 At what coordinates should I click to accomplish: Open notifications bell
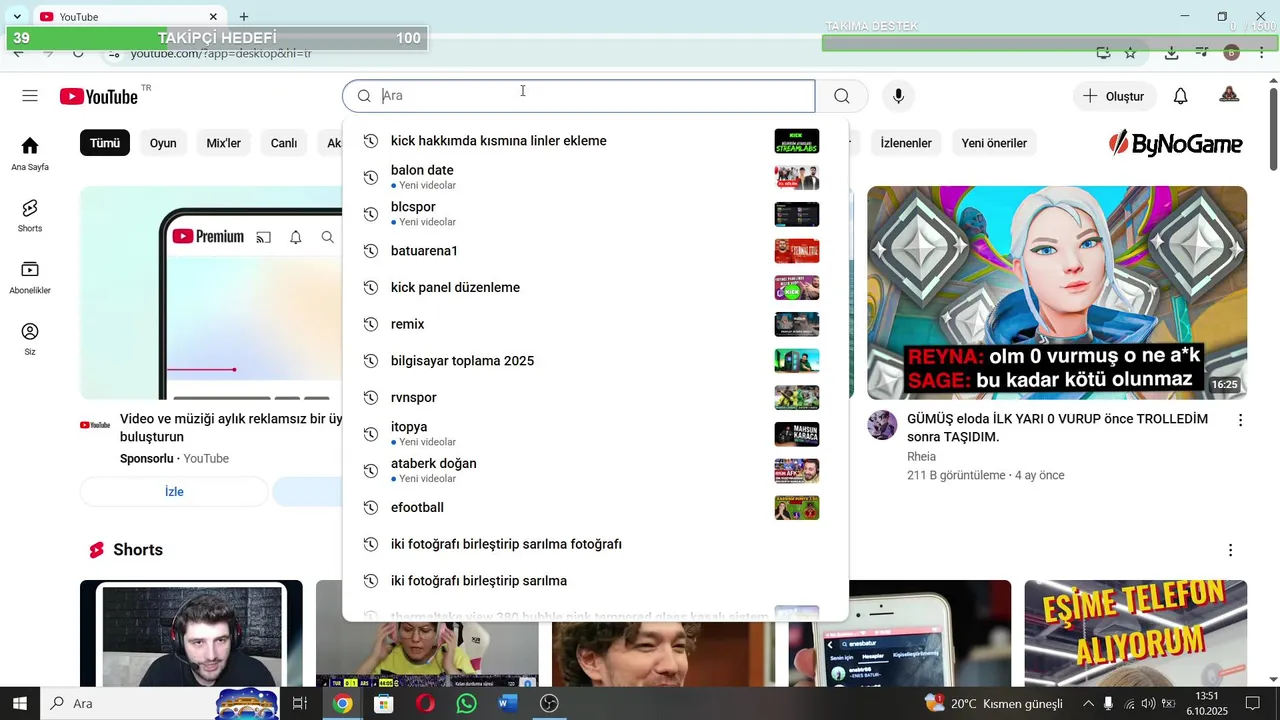[1180, 96]
